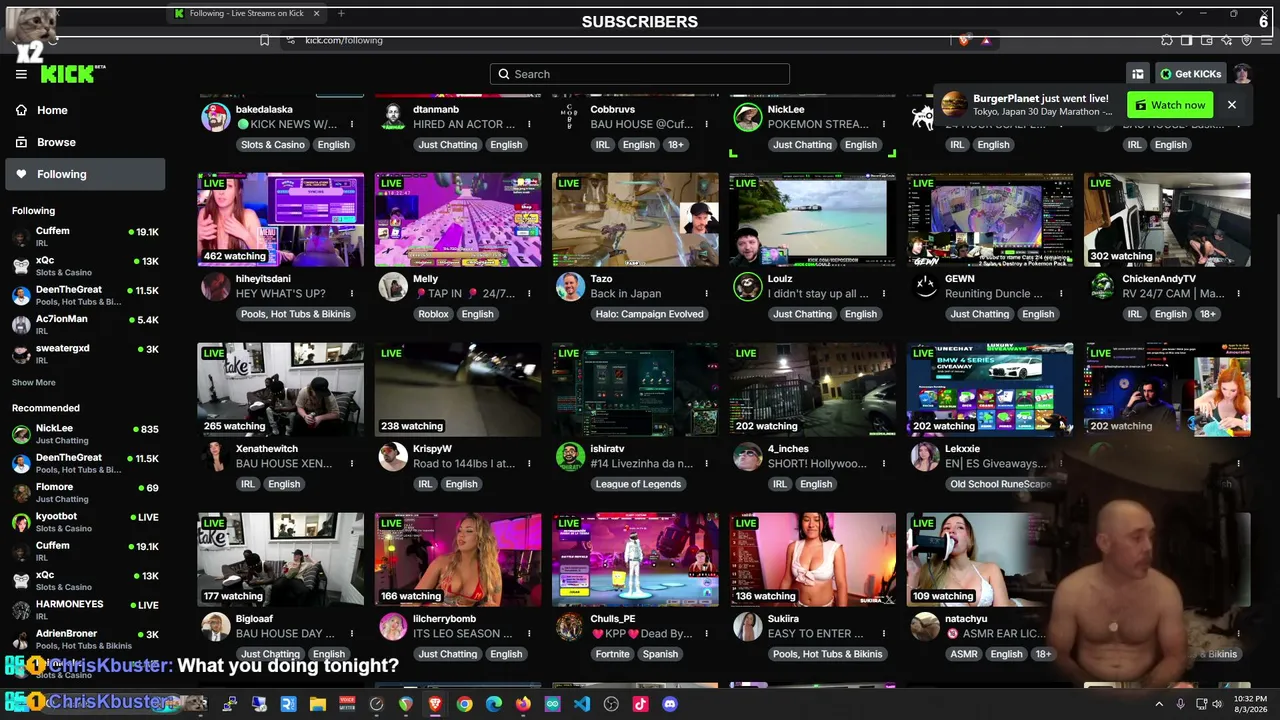Open options menu for Melly's stream

coord(529,294)
